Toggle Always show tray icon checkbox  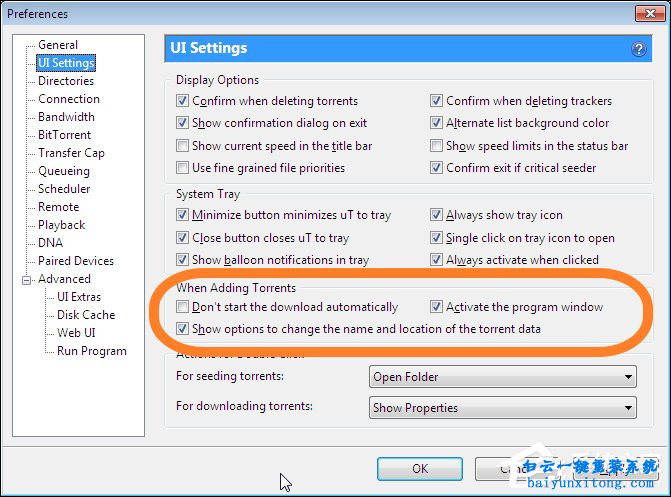pyautogui.click(x=437, y=215)
